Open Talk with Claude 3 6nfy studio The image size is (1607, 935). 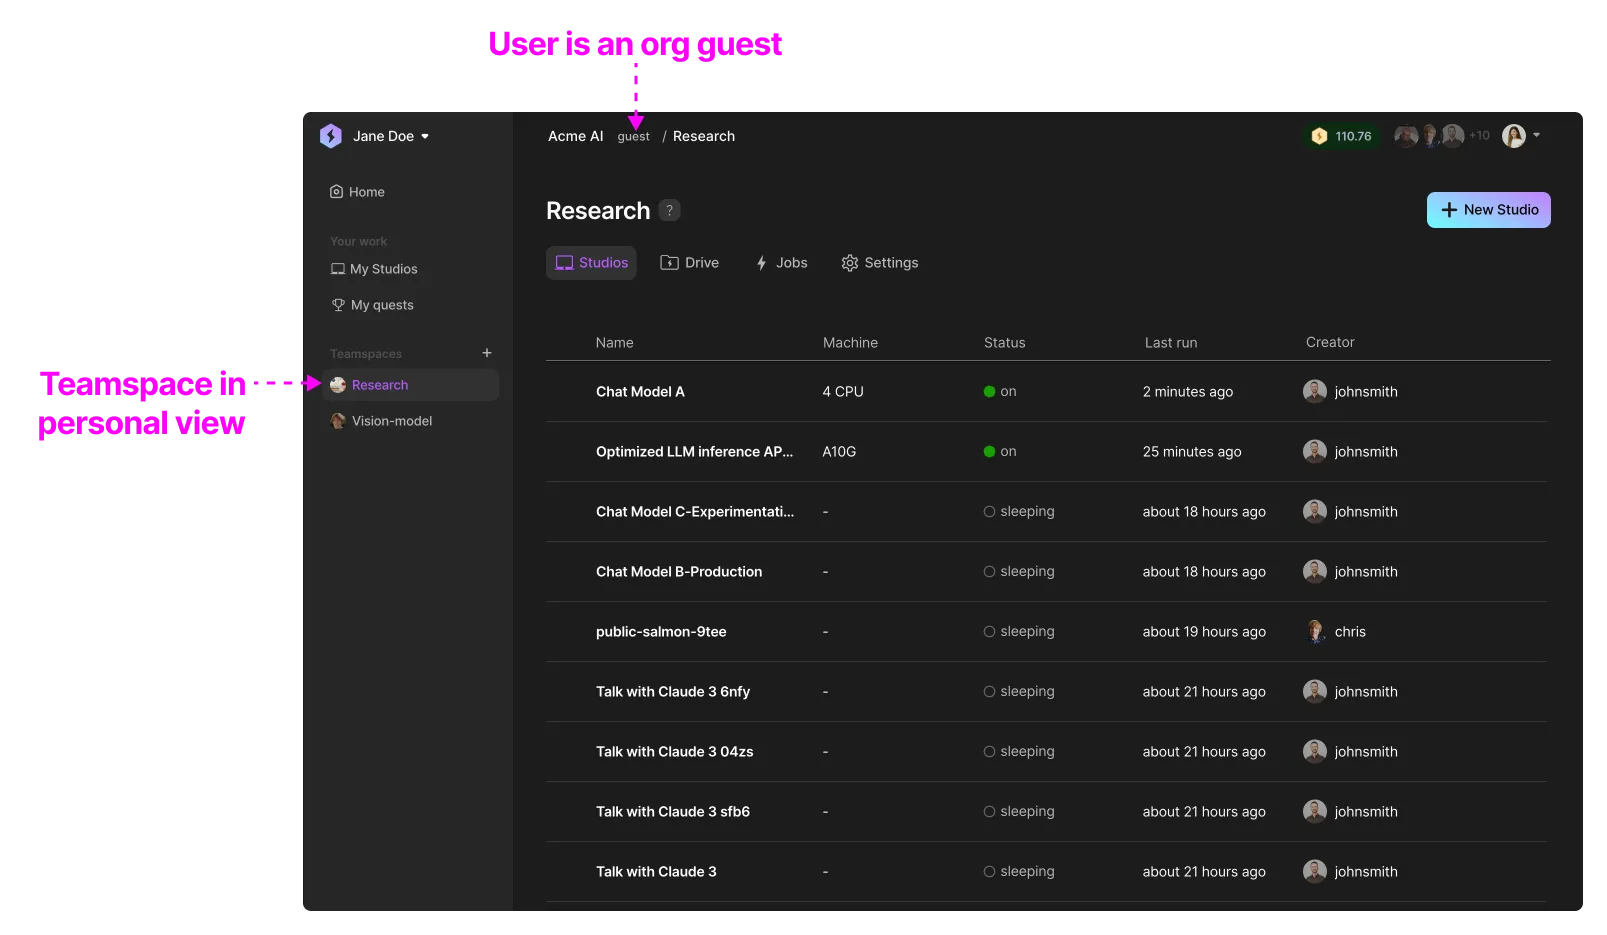[x=673, y=692]
